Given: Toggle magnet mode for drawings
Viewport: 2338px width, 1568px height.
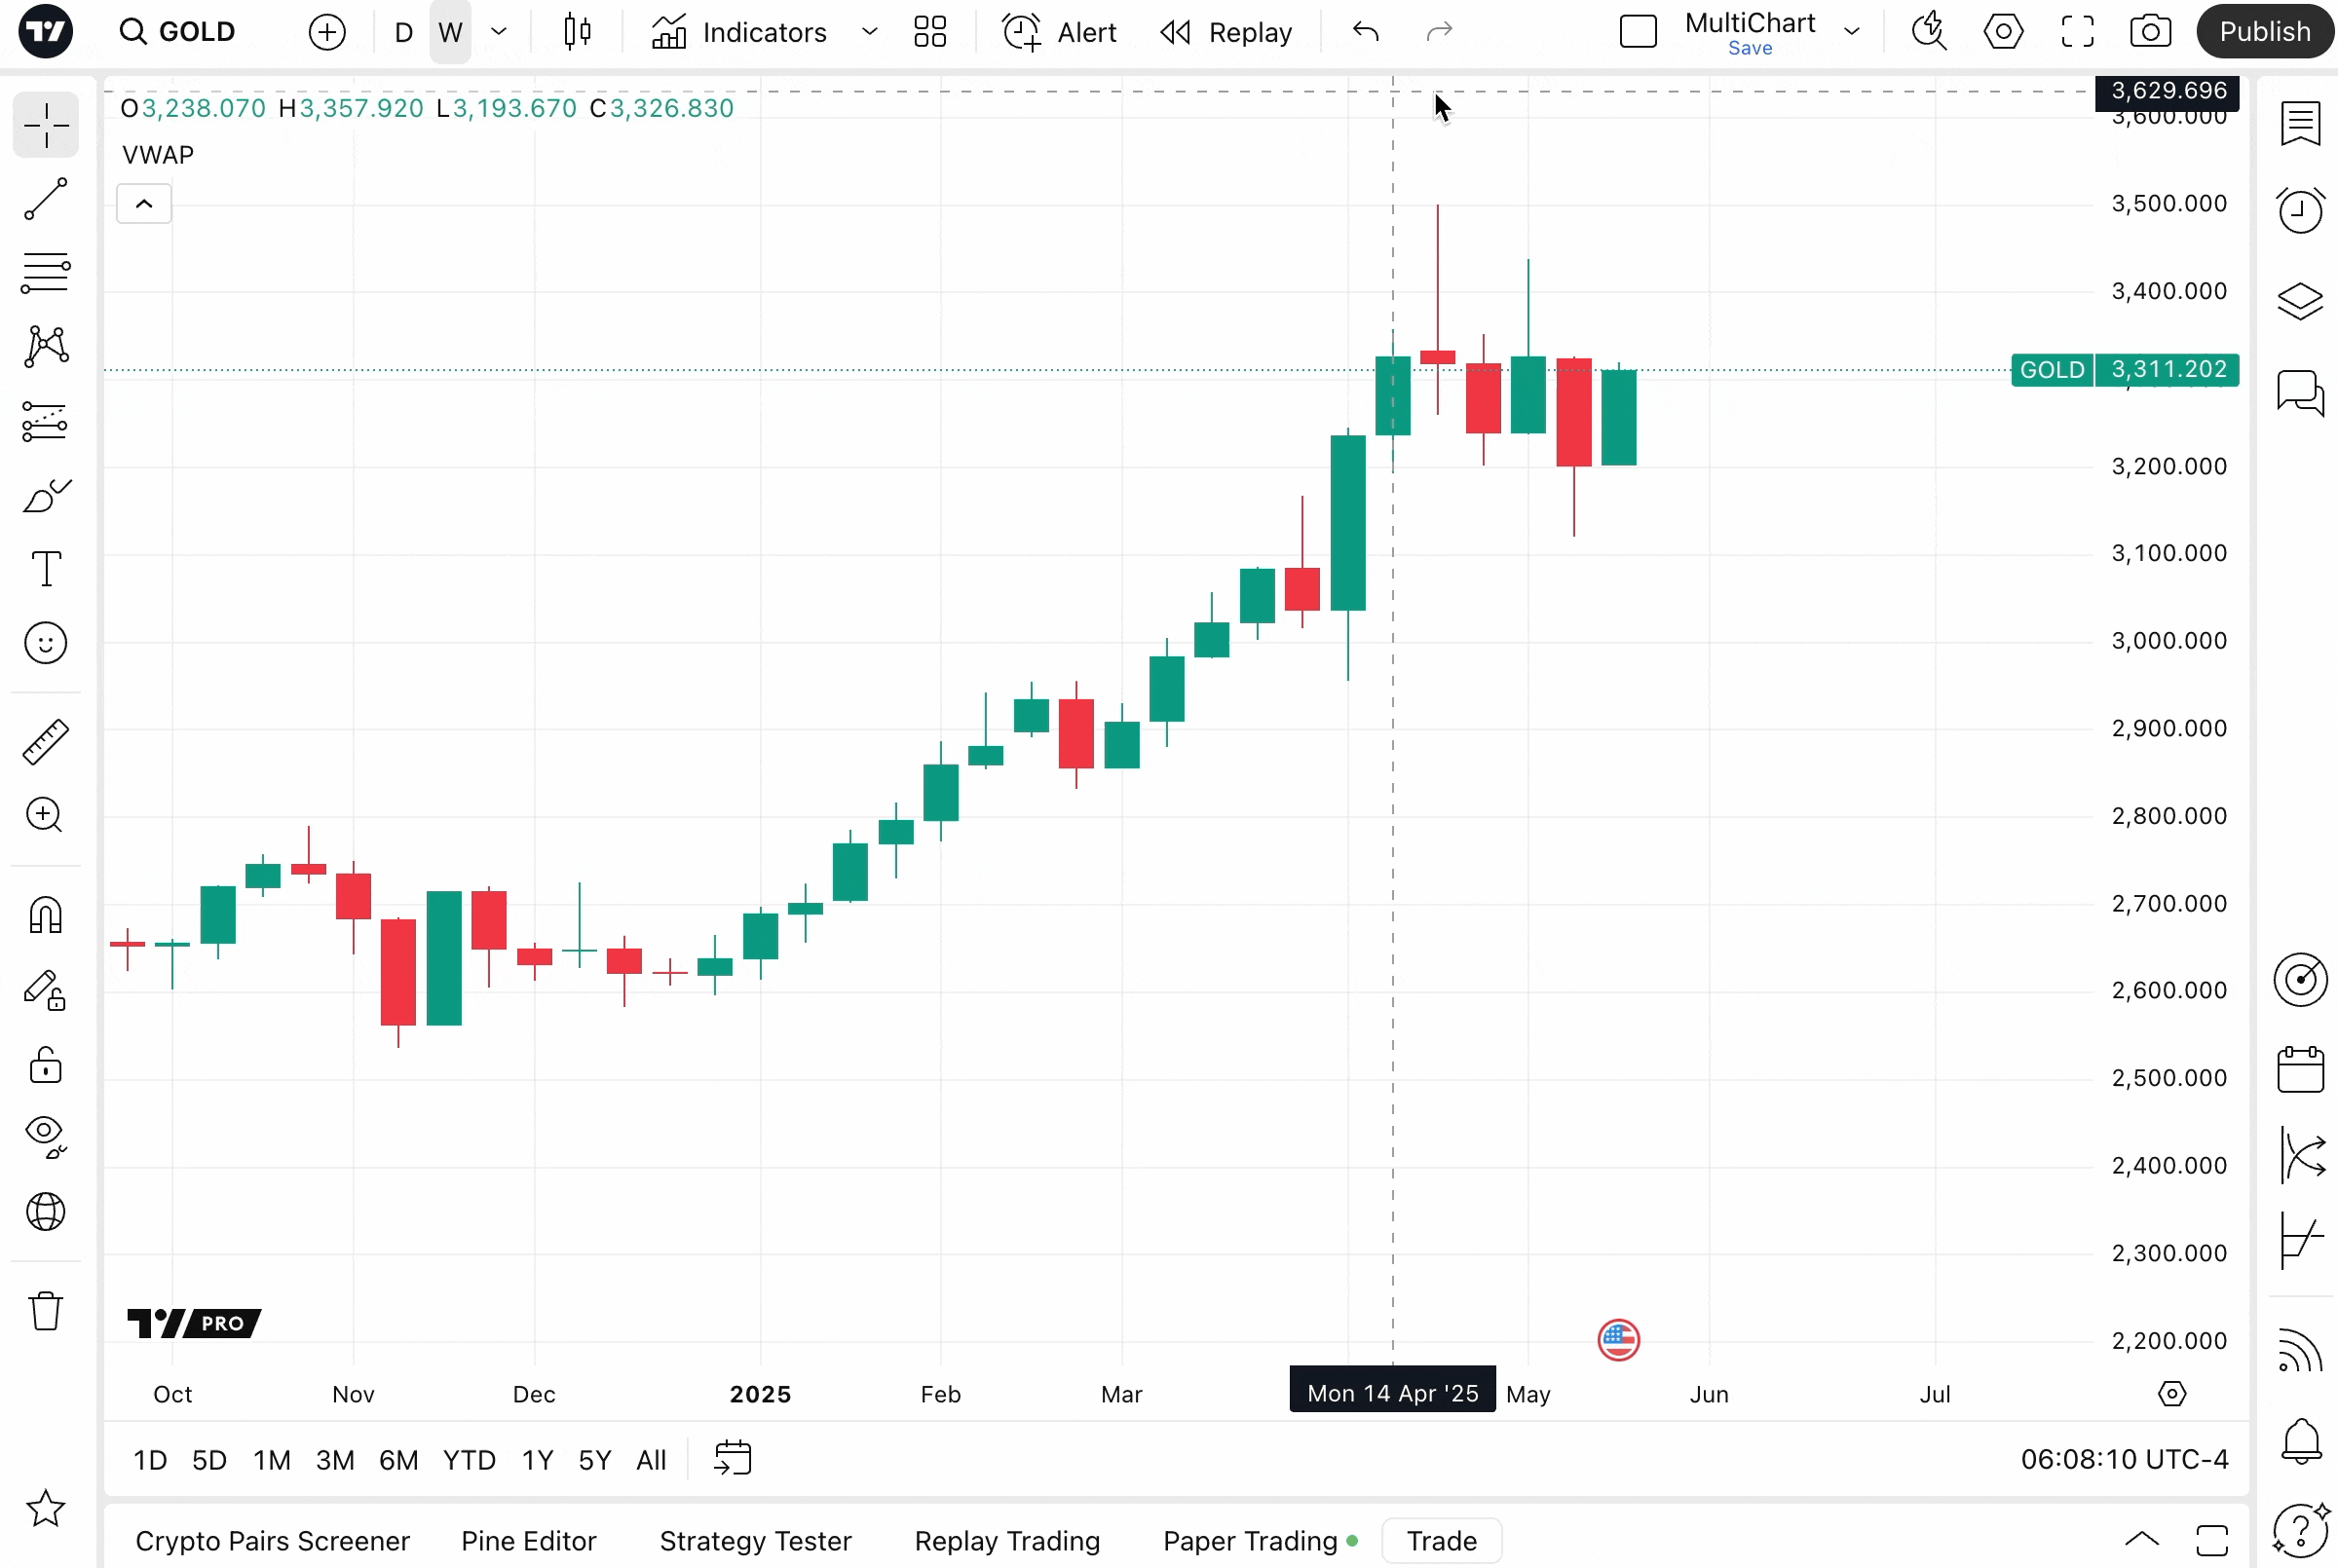Looking at the screenshot, I should pos(46,915).
